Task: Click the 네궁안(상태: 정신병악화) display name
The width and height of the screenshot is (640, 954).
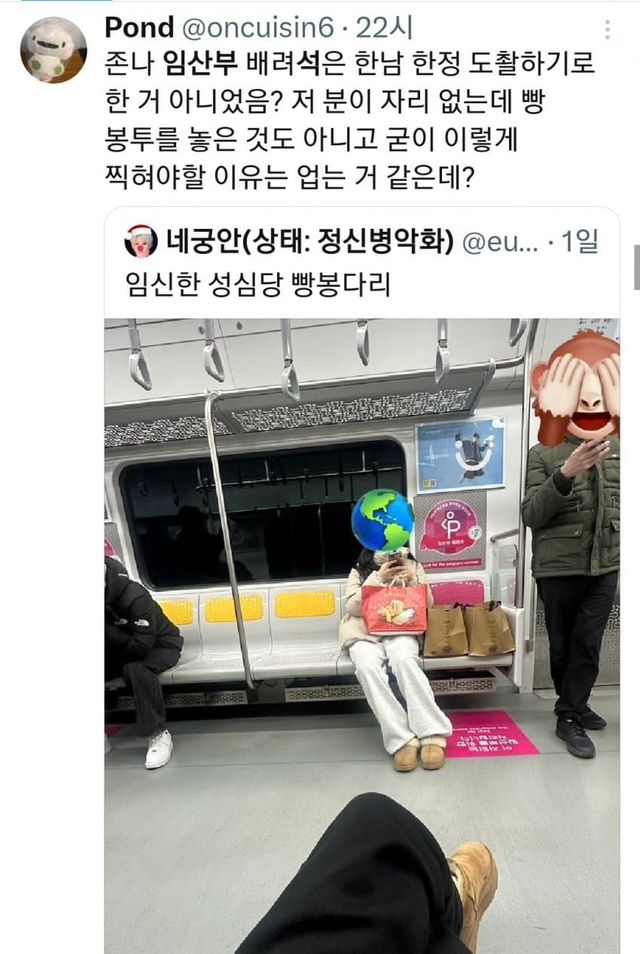Action: pyautogui.click(x=310, y=242)
